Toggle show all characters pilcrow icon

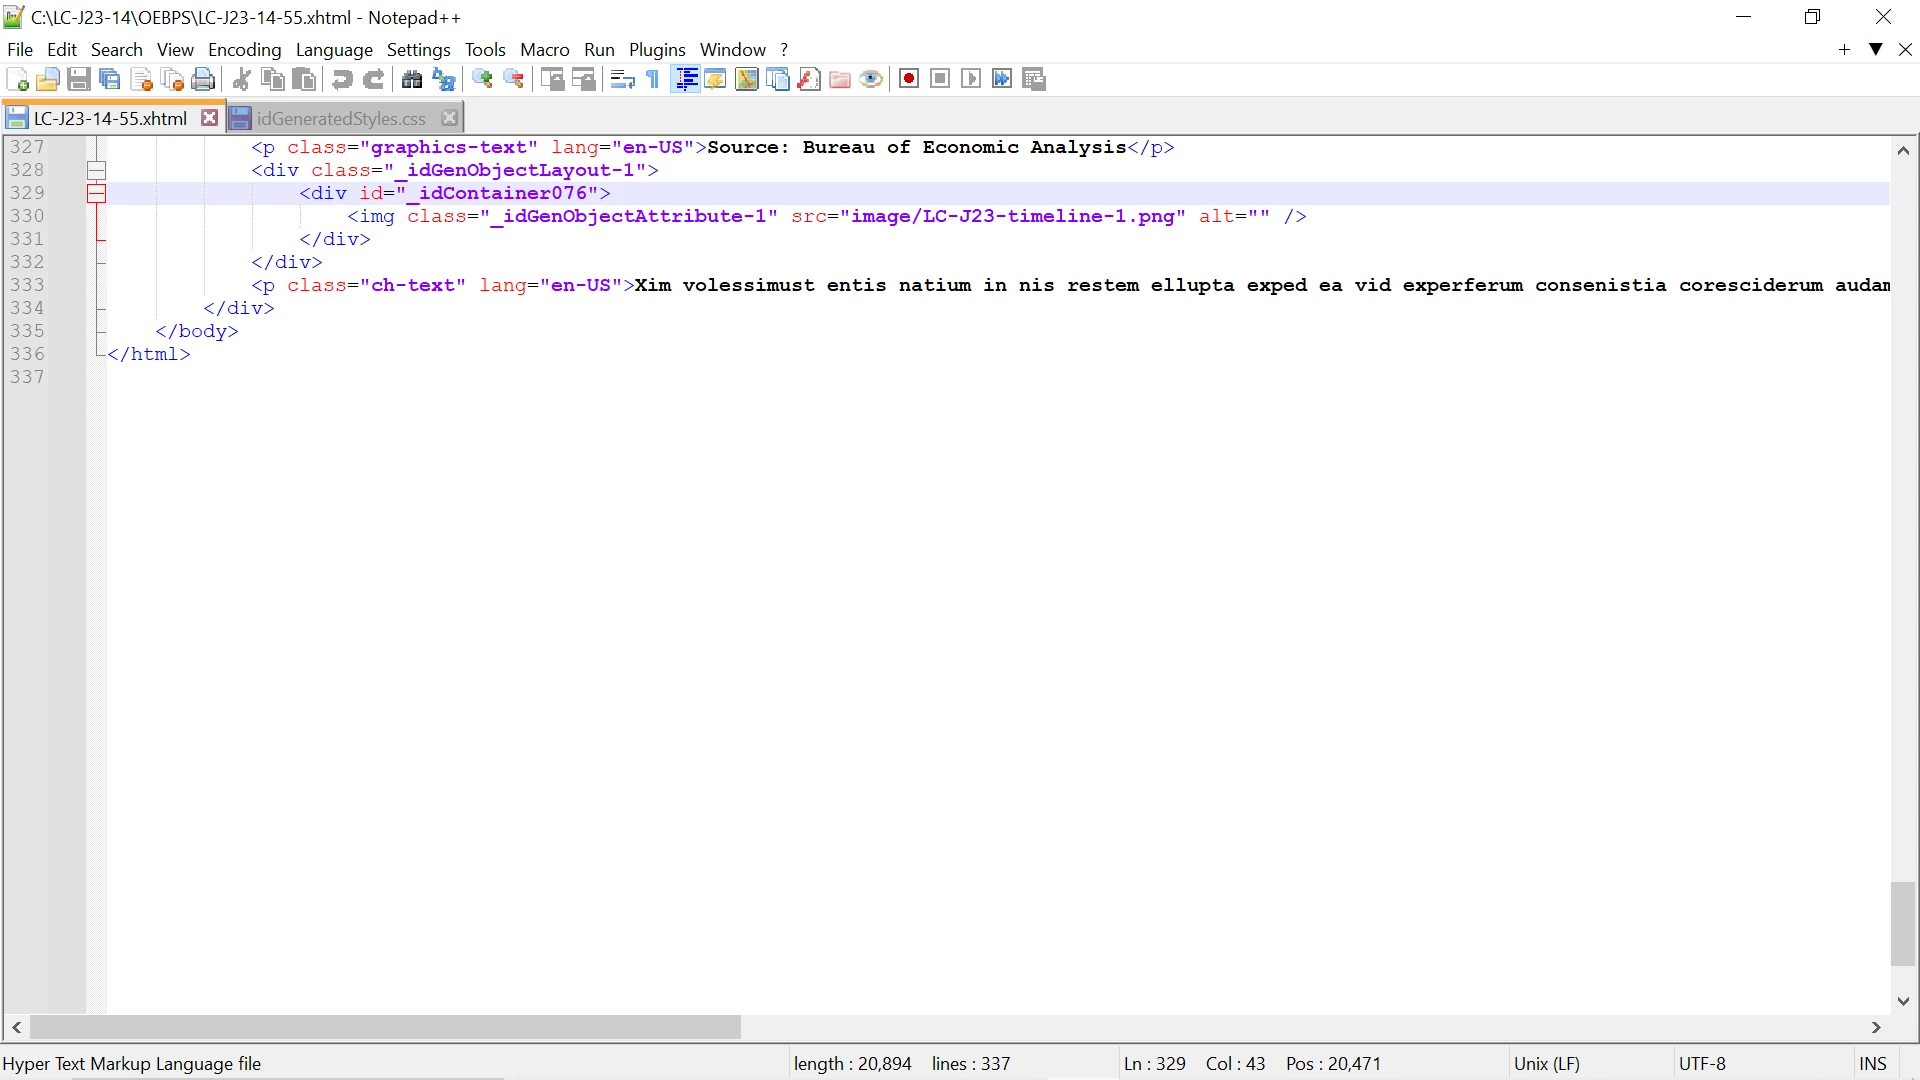(653, 79)
